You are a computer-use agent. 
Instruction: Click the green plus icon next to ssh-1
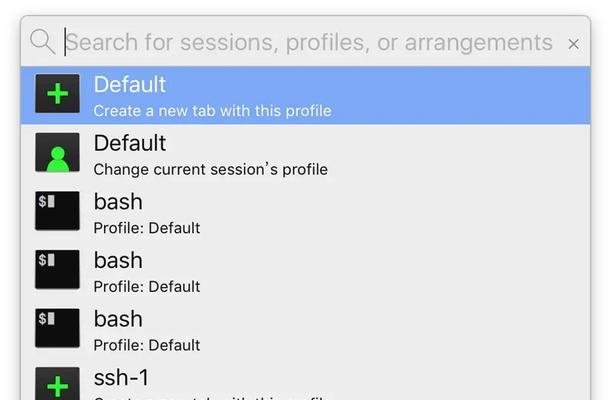point(57,384)
